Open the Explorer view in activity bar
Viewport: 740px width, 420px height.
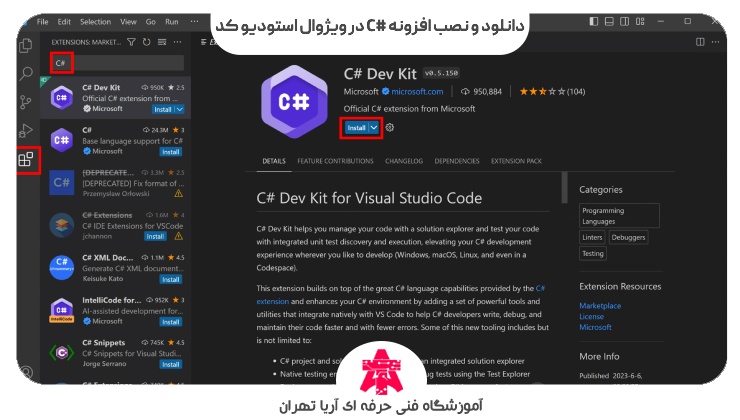point(26,45)
